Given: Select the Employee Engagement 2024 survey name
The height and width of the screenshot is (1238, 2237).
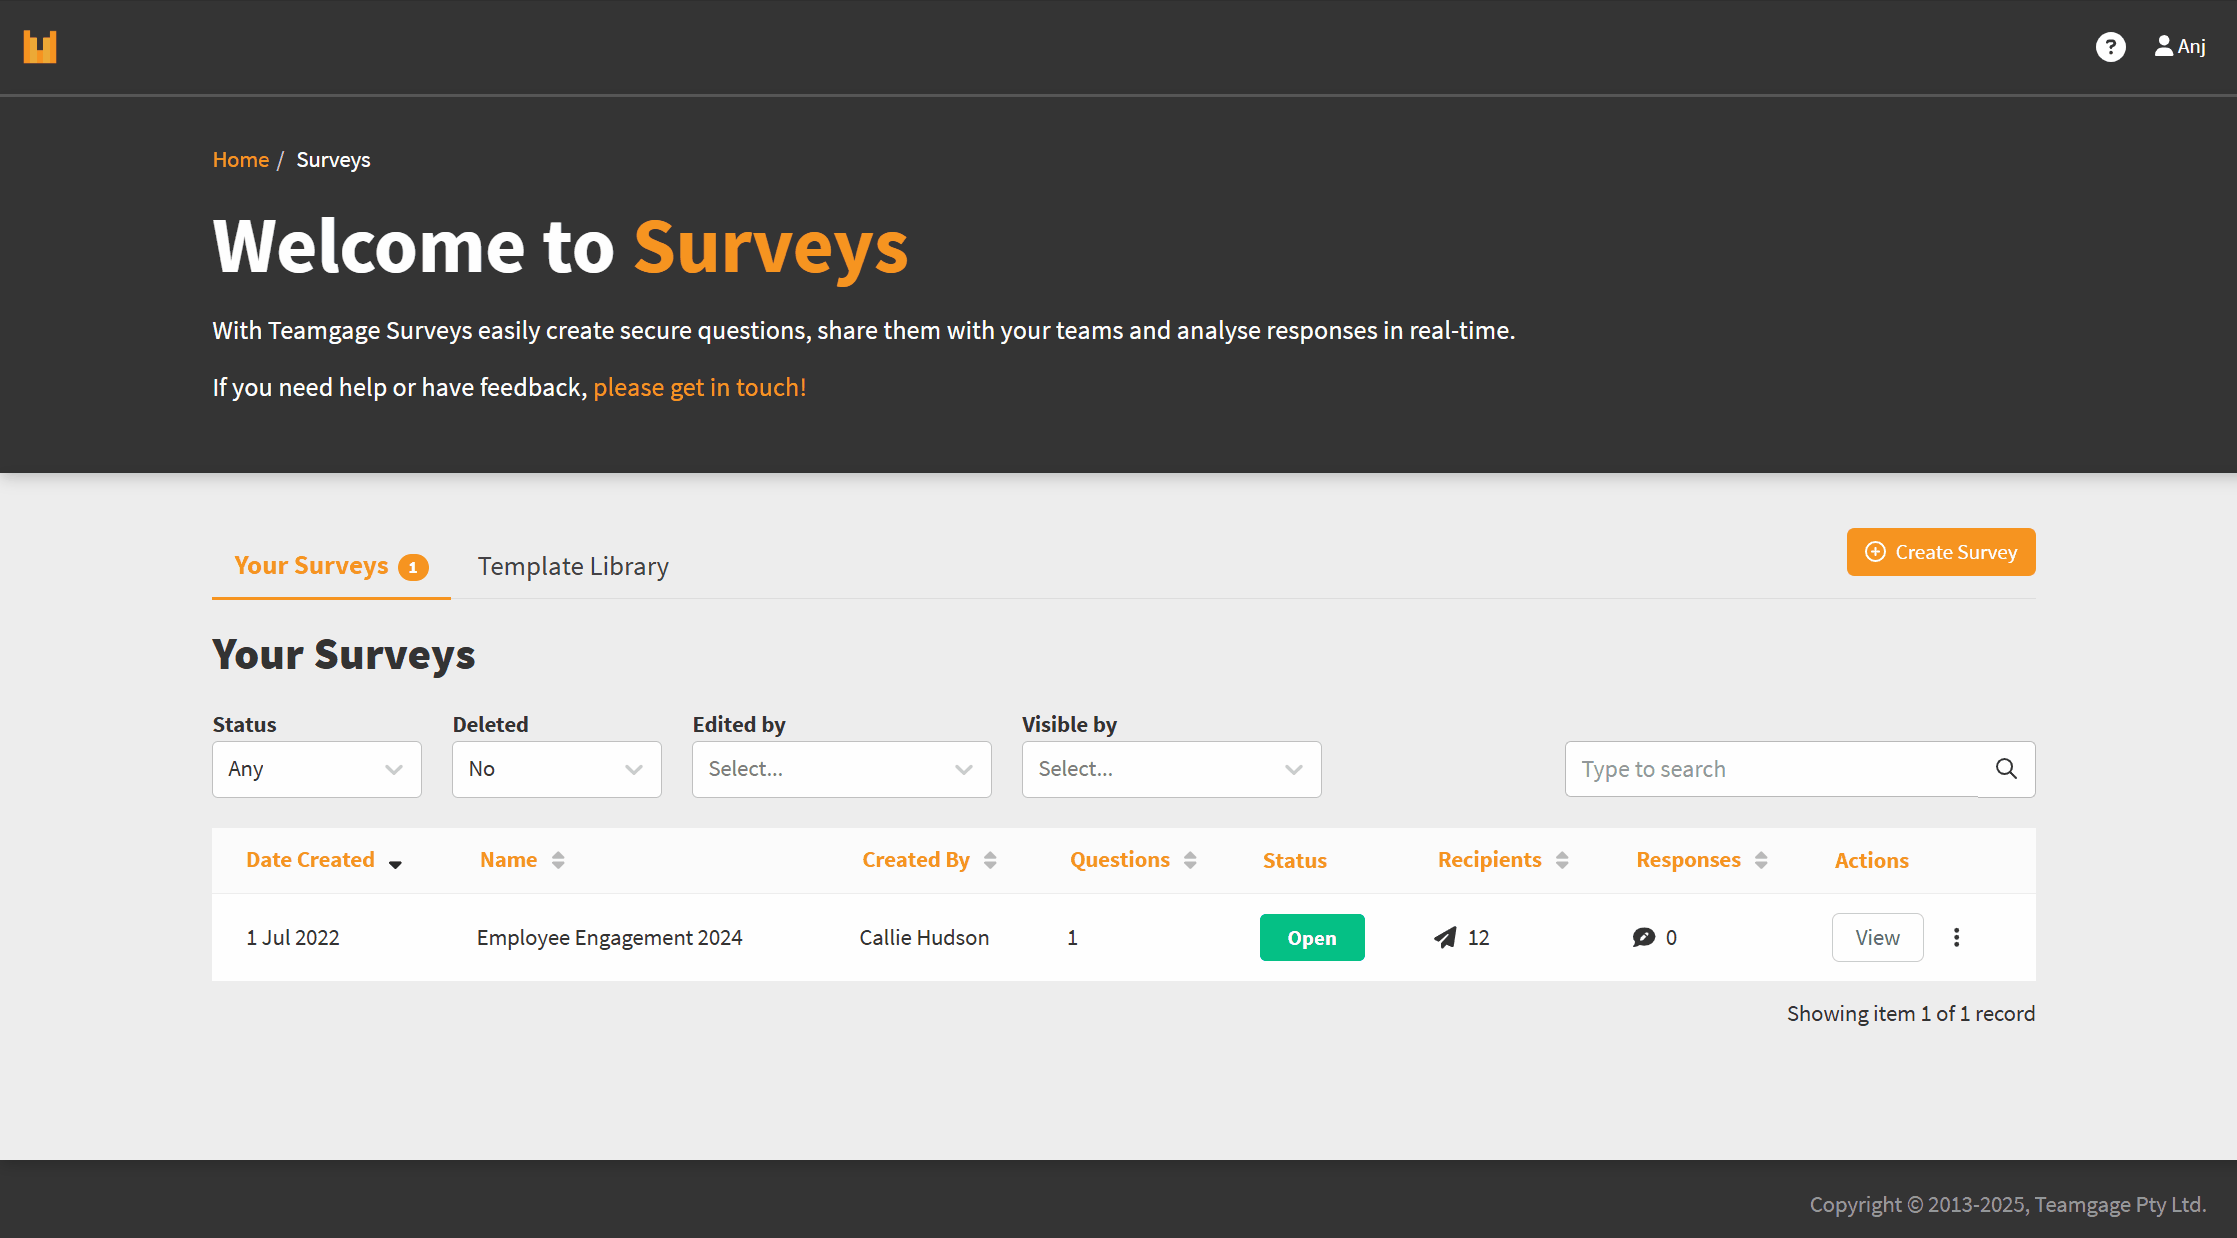Looking at the screenshot, I should coord(610,937).
